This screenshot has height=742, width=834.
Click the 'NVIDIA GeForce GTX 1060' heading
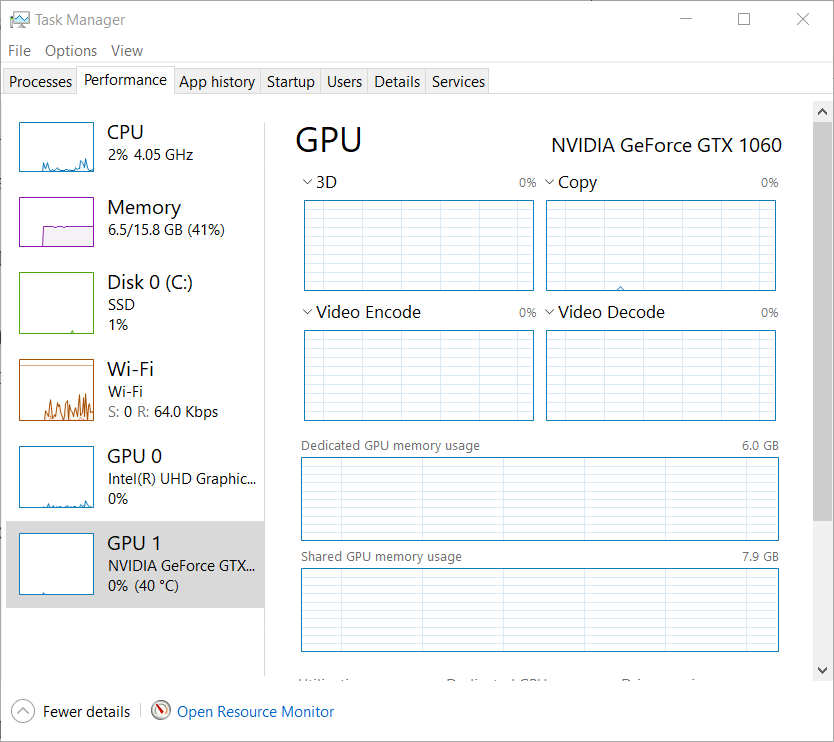tap(666, 145)
